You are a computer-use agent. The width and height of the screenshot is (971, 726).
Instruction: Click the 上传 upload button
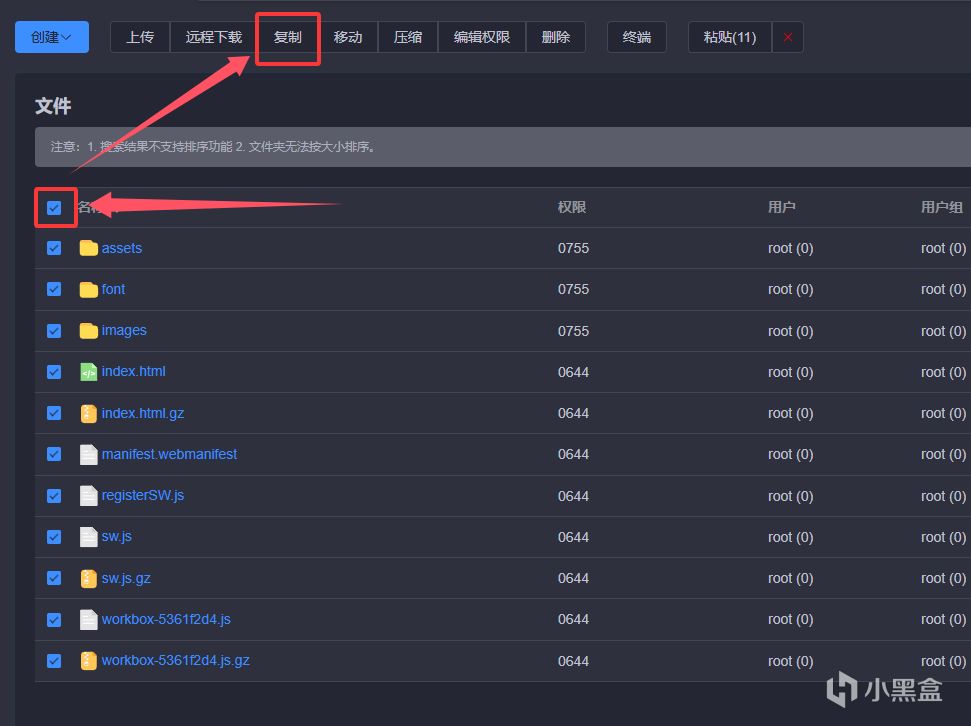tap(140, 37)
